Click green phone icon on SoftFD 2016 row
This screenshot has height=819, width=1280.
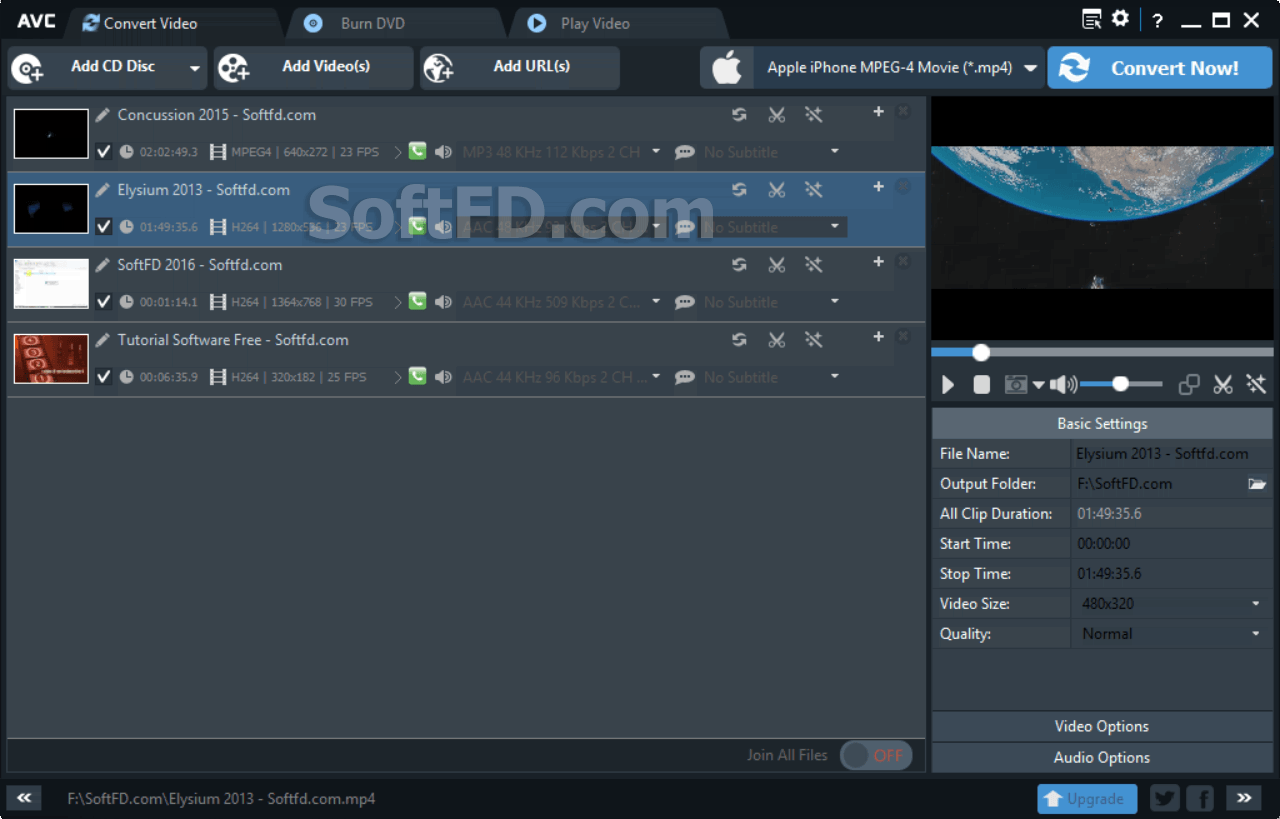point(417,301)
